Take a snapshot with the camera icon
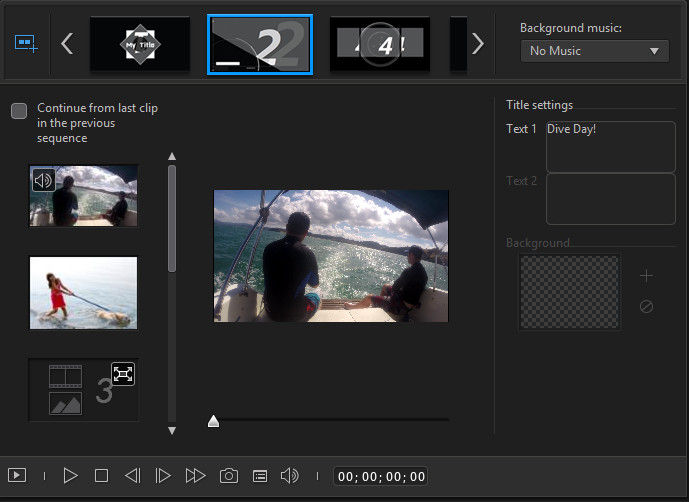Screen dimensions: 689x502 click(228, 476)
